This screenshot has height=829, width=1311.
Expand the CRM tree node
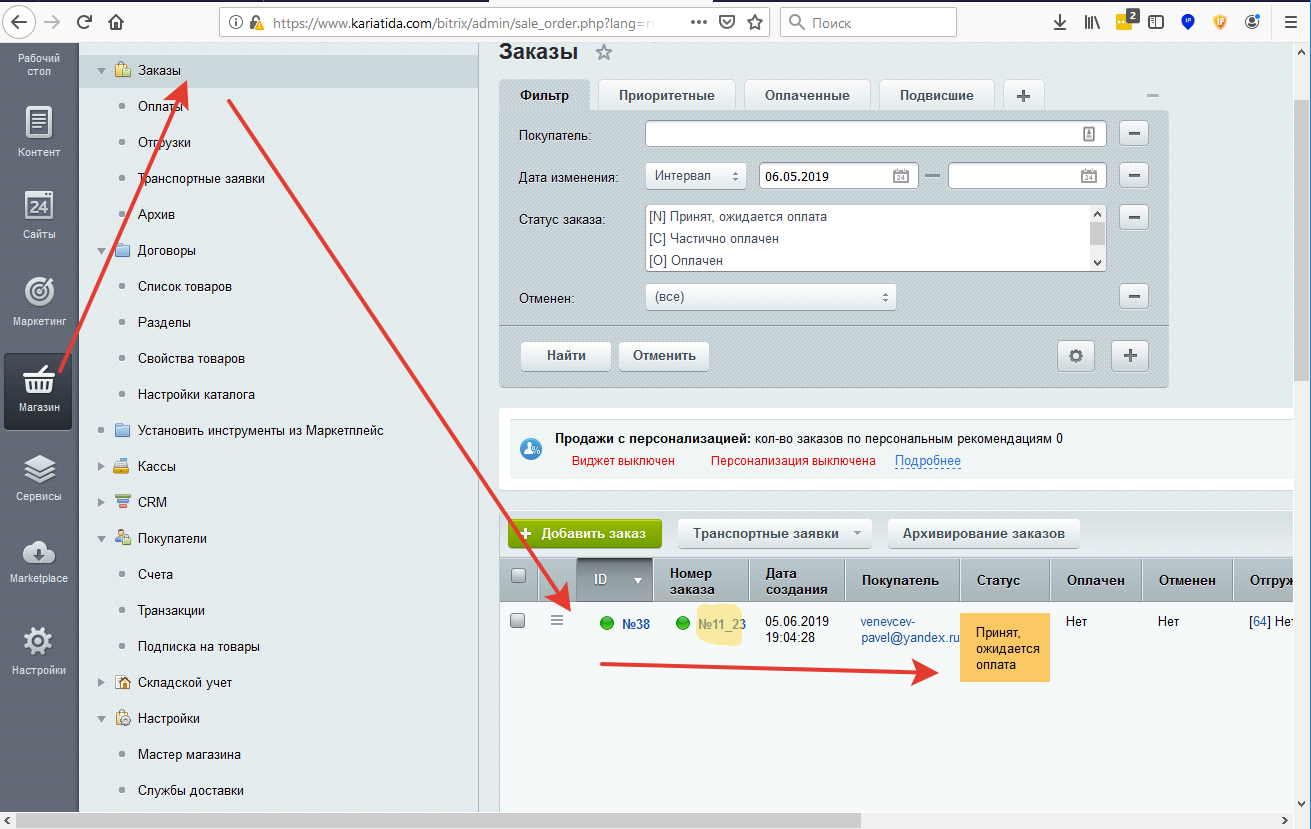101,502
